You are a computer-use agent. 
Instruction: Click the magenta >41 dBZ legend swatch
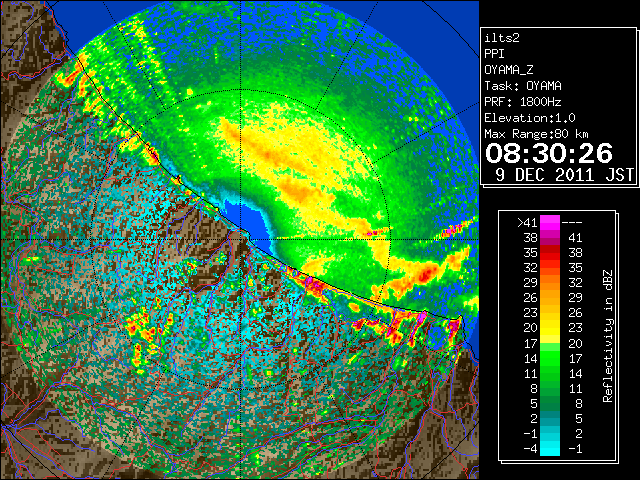click(550, 222)
